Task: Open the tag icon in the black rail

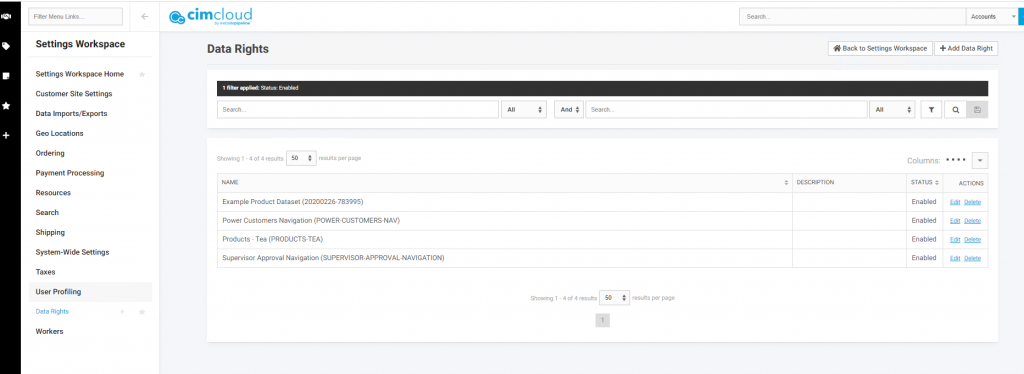Action: (7, 46)
